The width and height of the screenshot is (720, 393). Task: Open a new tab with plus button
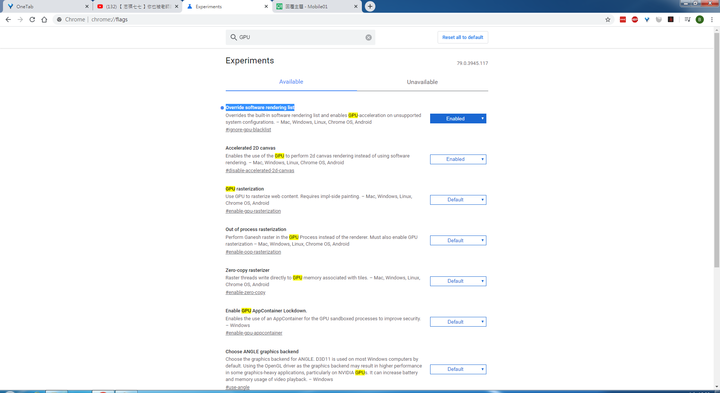tap(370, 6)
